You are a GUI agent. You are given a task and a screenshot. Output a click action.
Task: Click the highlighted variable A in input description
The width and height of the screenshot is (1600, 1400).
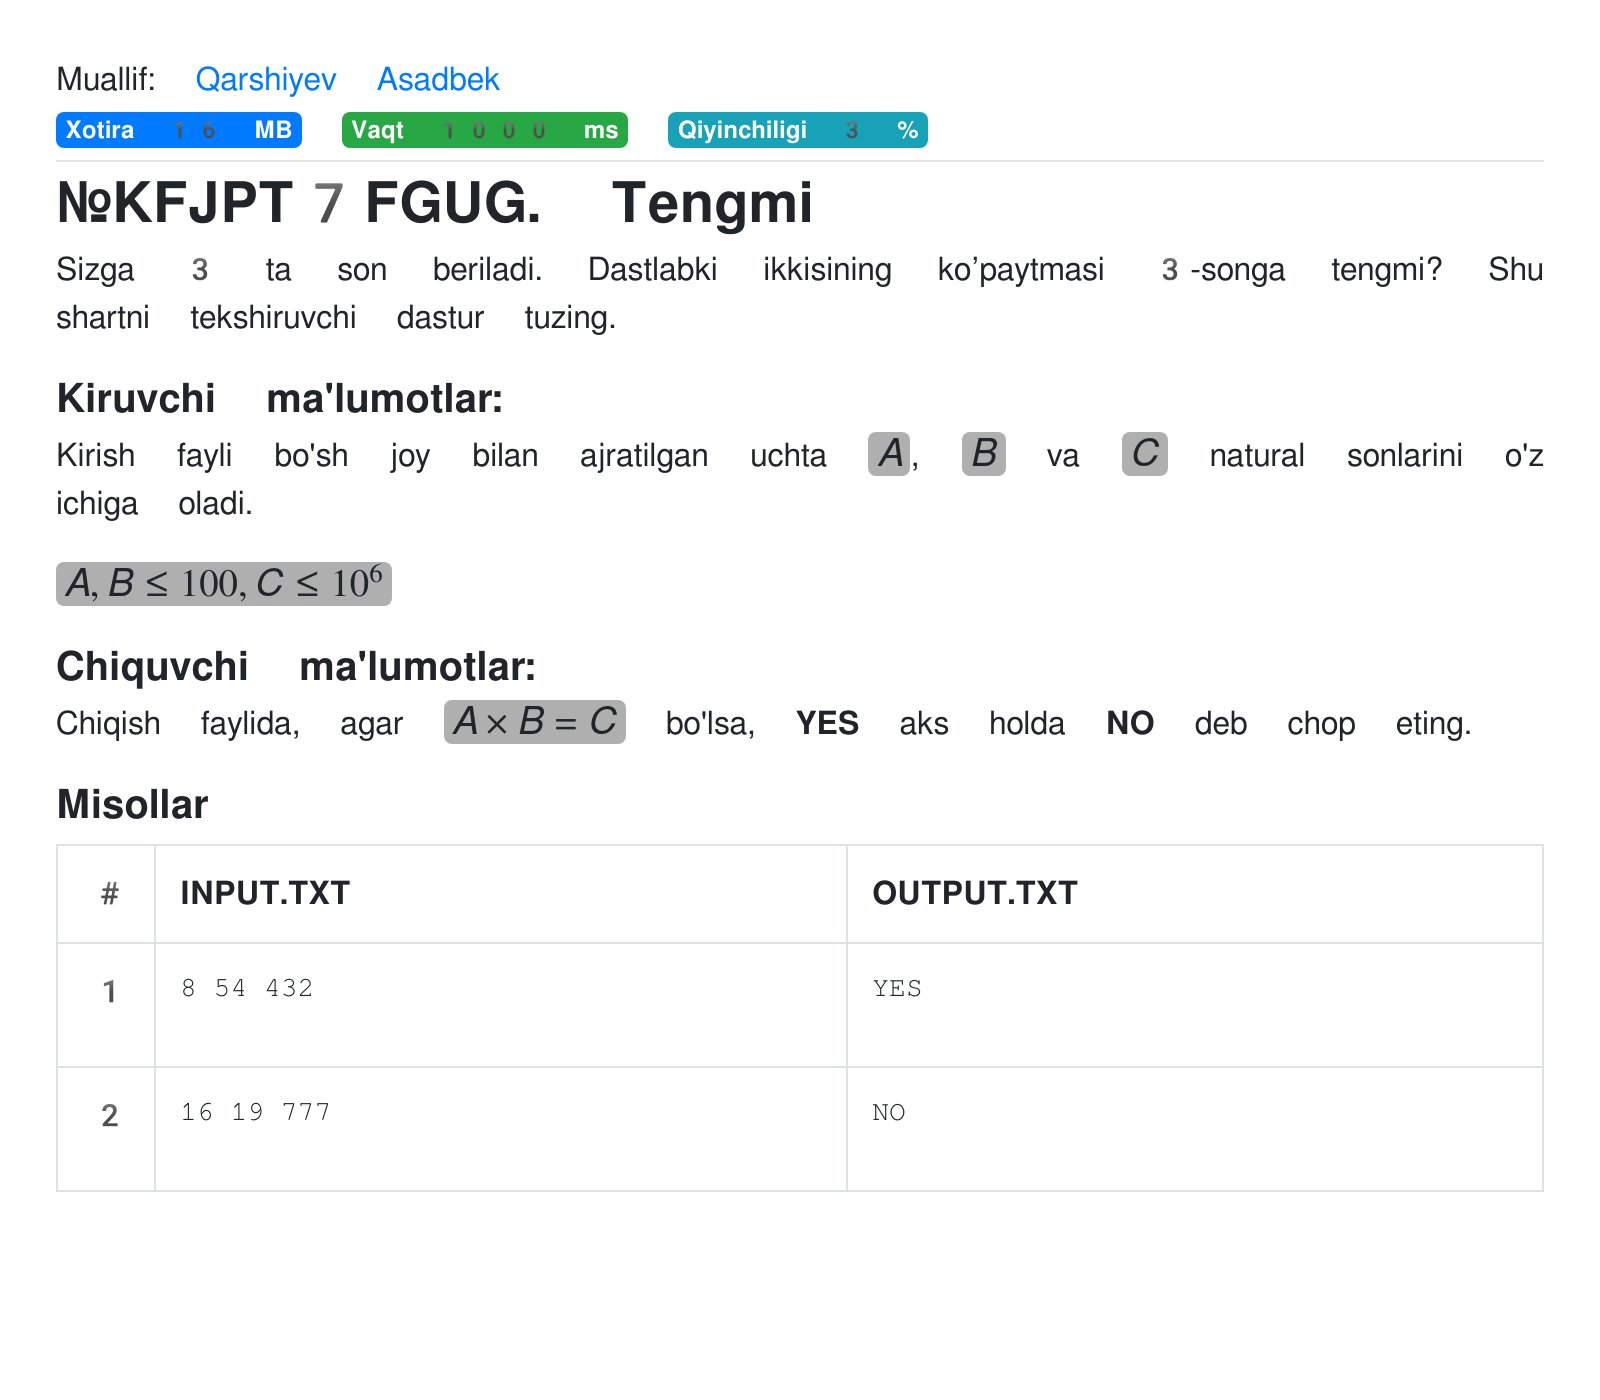coord(889,454)
